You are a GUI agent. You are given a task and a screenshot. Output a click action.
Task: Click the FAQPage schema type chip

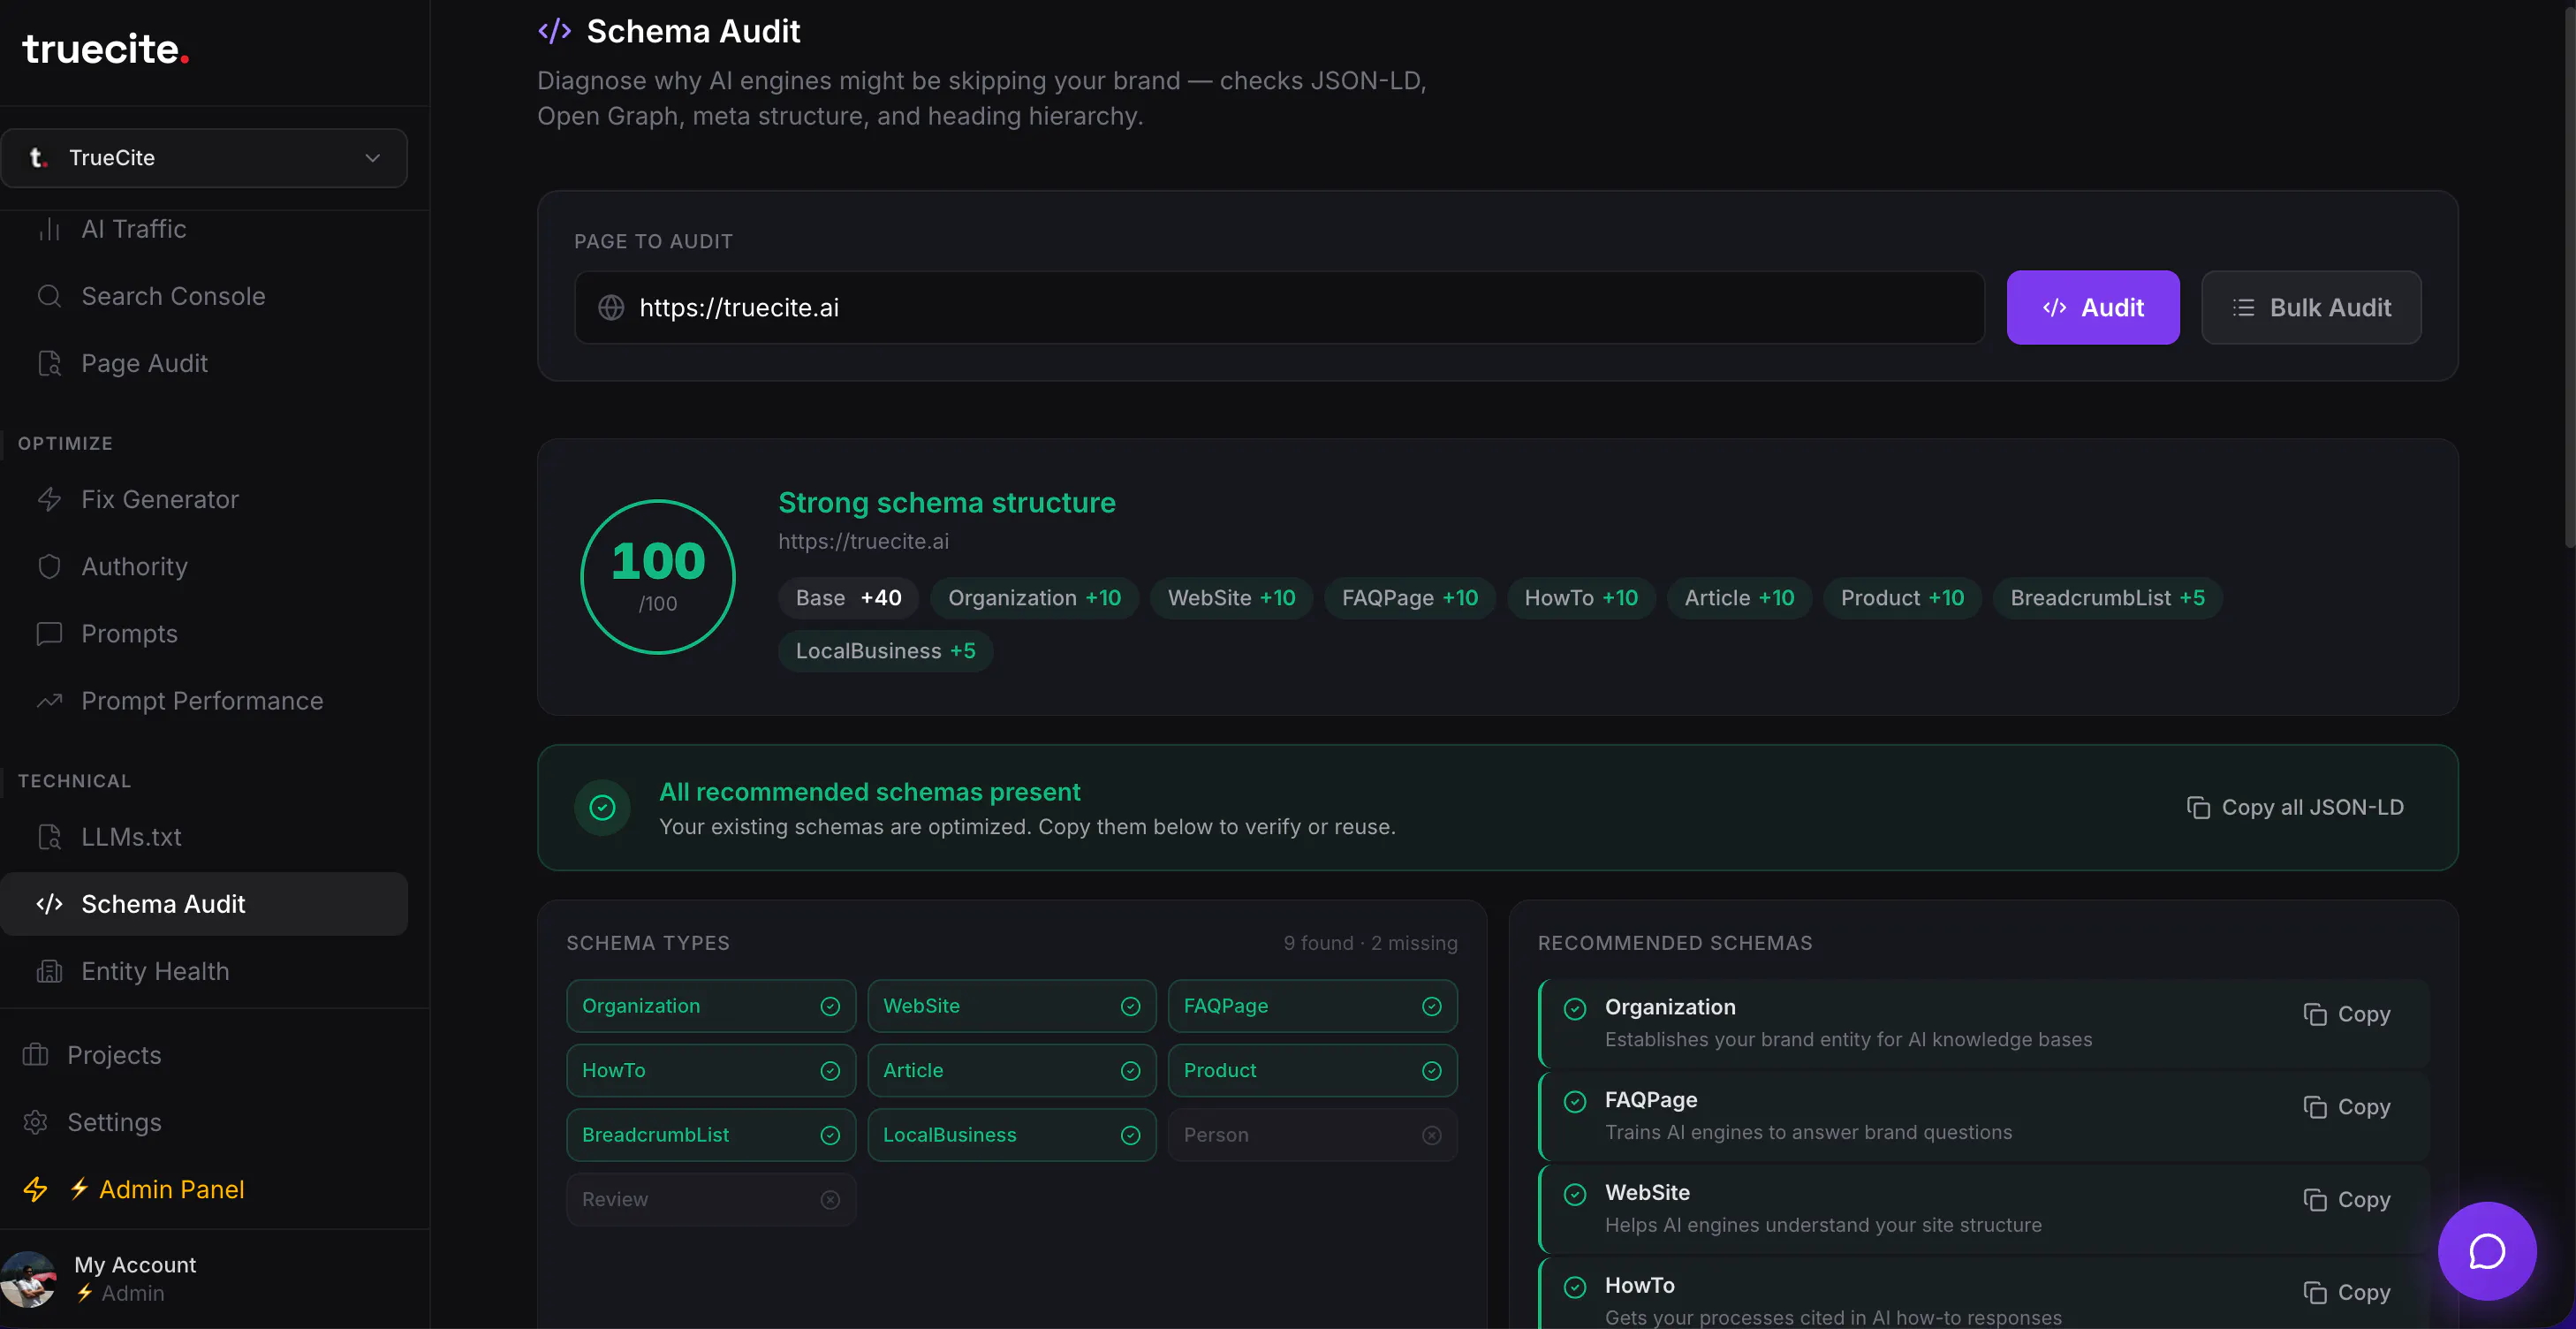coord(1313,1006)
